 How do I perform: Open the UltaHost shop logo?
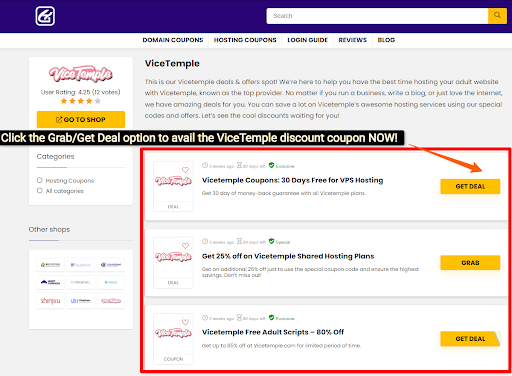[x=81, y=301]
